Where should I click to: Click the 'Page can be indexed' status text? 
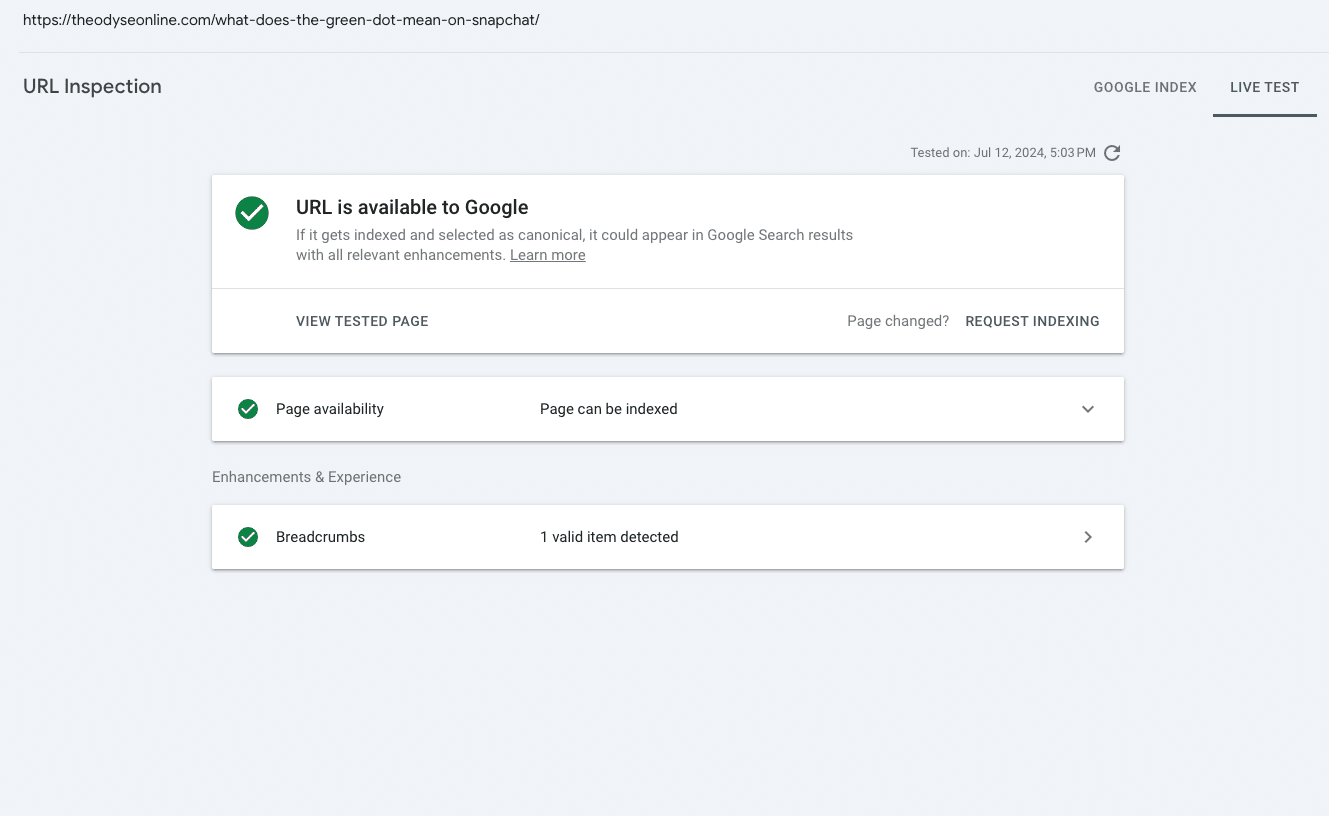[608, 409]
